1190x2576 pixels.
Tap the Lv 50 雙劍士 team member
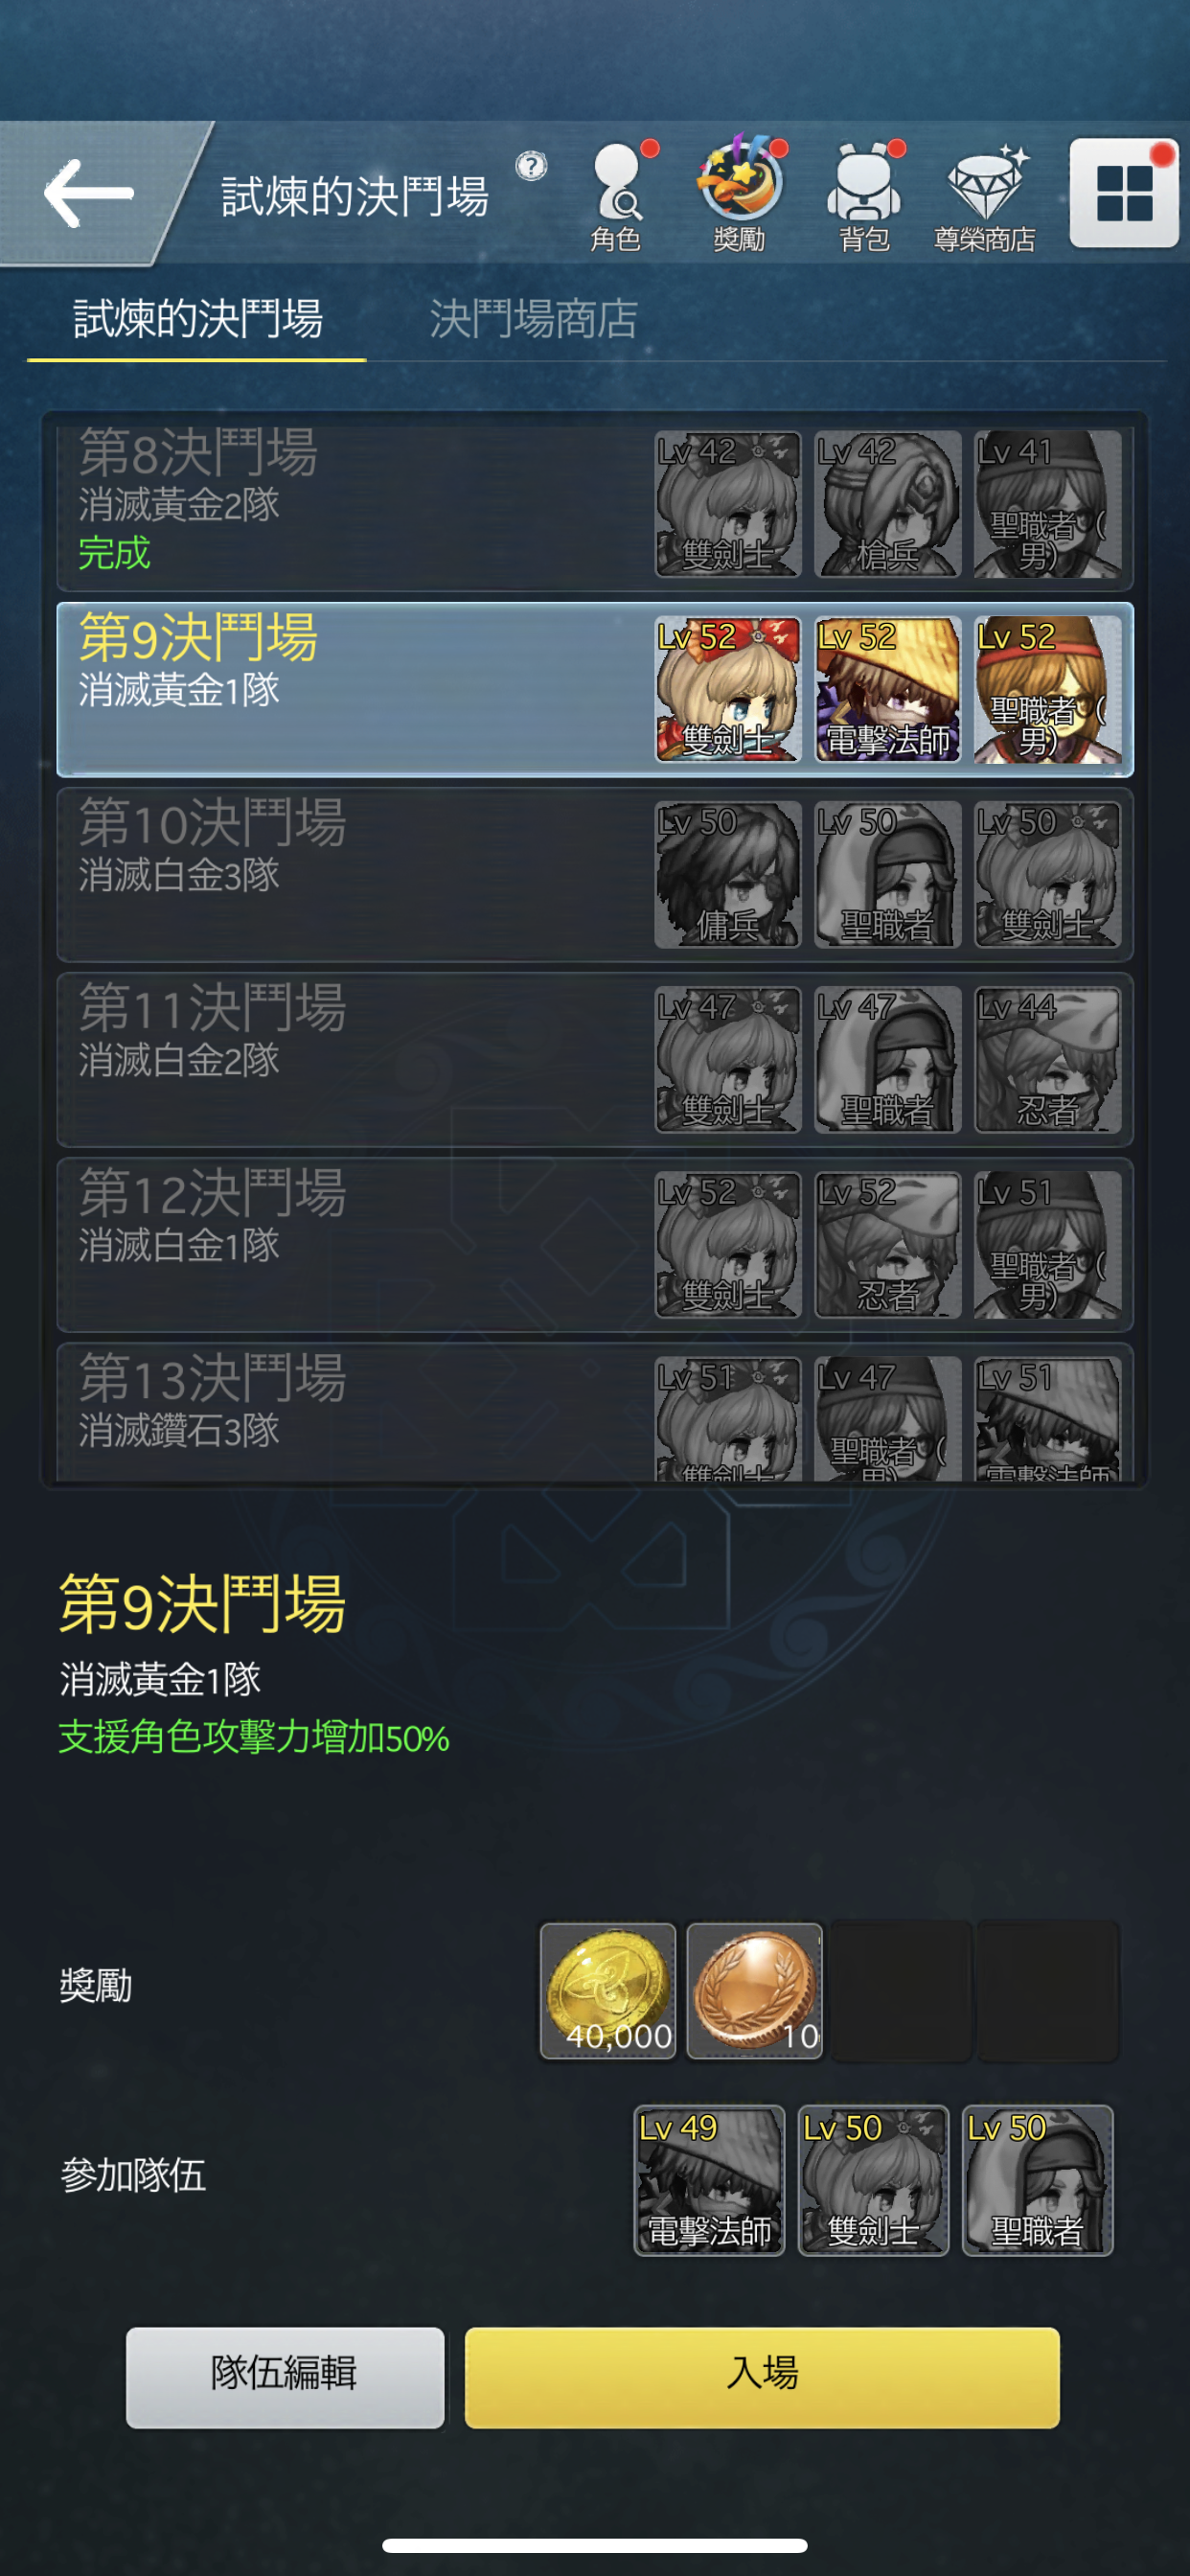pyautogui.click(x=873, y=2180)
